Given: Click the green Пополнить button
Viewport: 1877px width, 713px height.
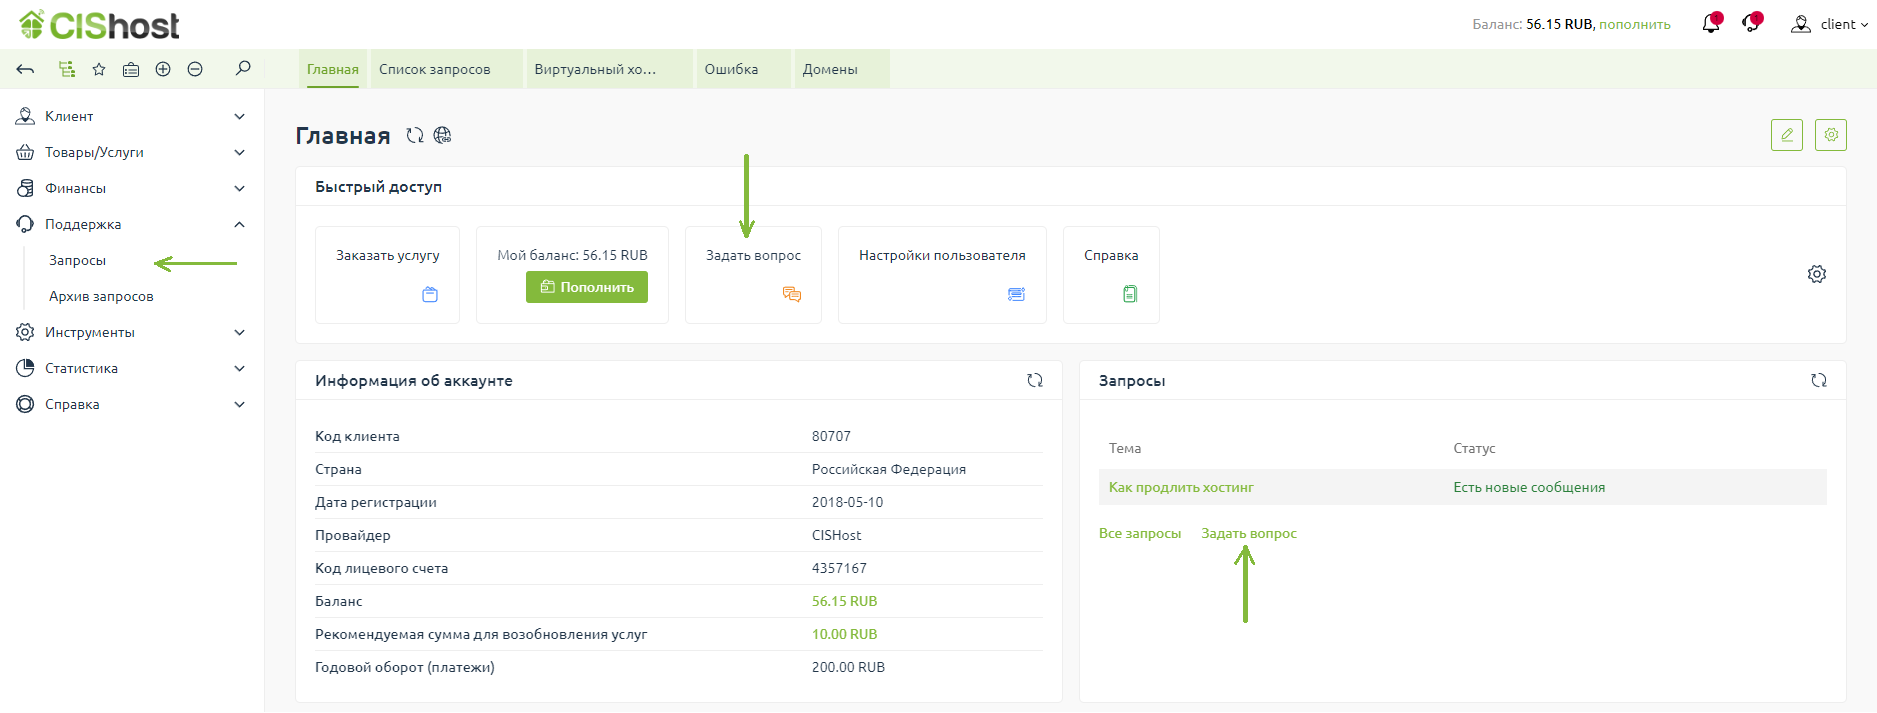Looking at the screenshot, I should click(x=587, y=287).
